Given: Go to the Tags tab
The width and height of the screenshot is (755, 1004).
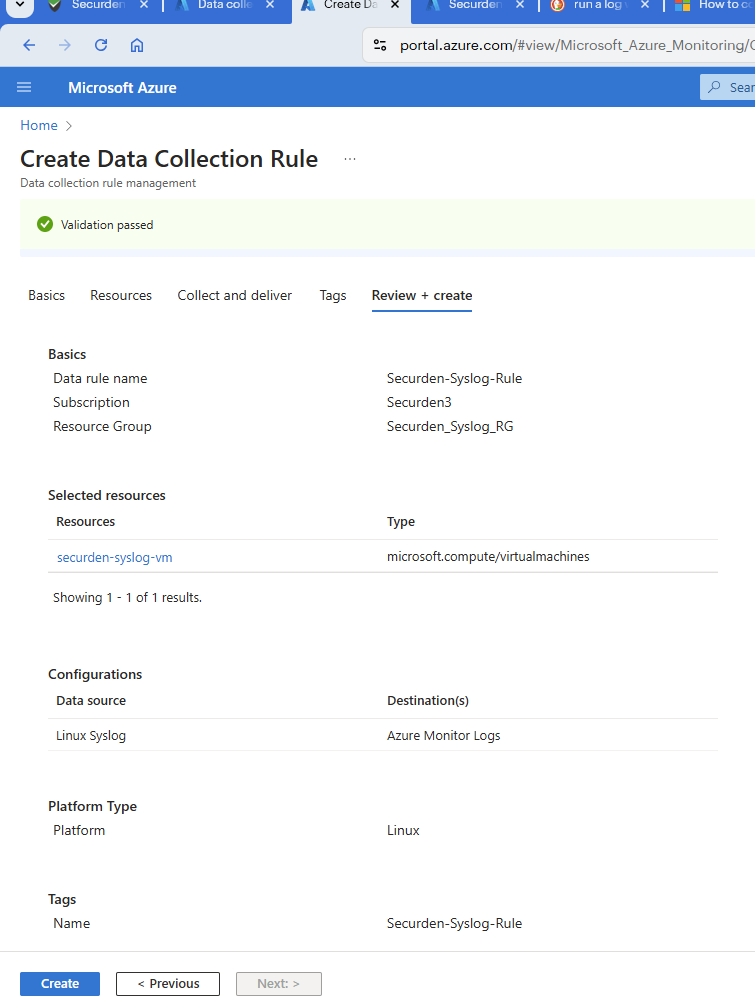Looking at the screenshot, I should coord(333,295).
